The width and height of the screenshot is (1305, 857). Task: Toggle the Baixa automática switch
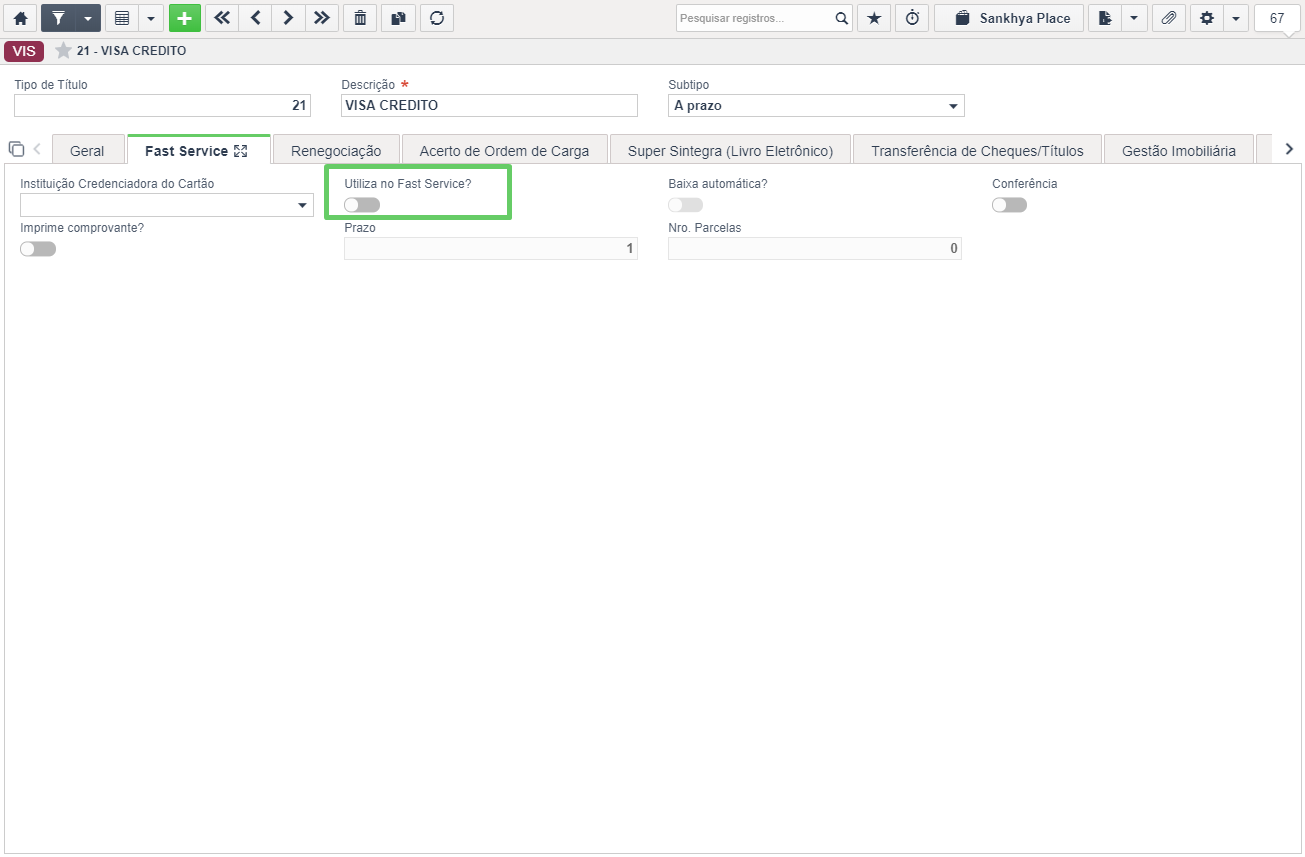pyautogui.click(x=686, y=205)
